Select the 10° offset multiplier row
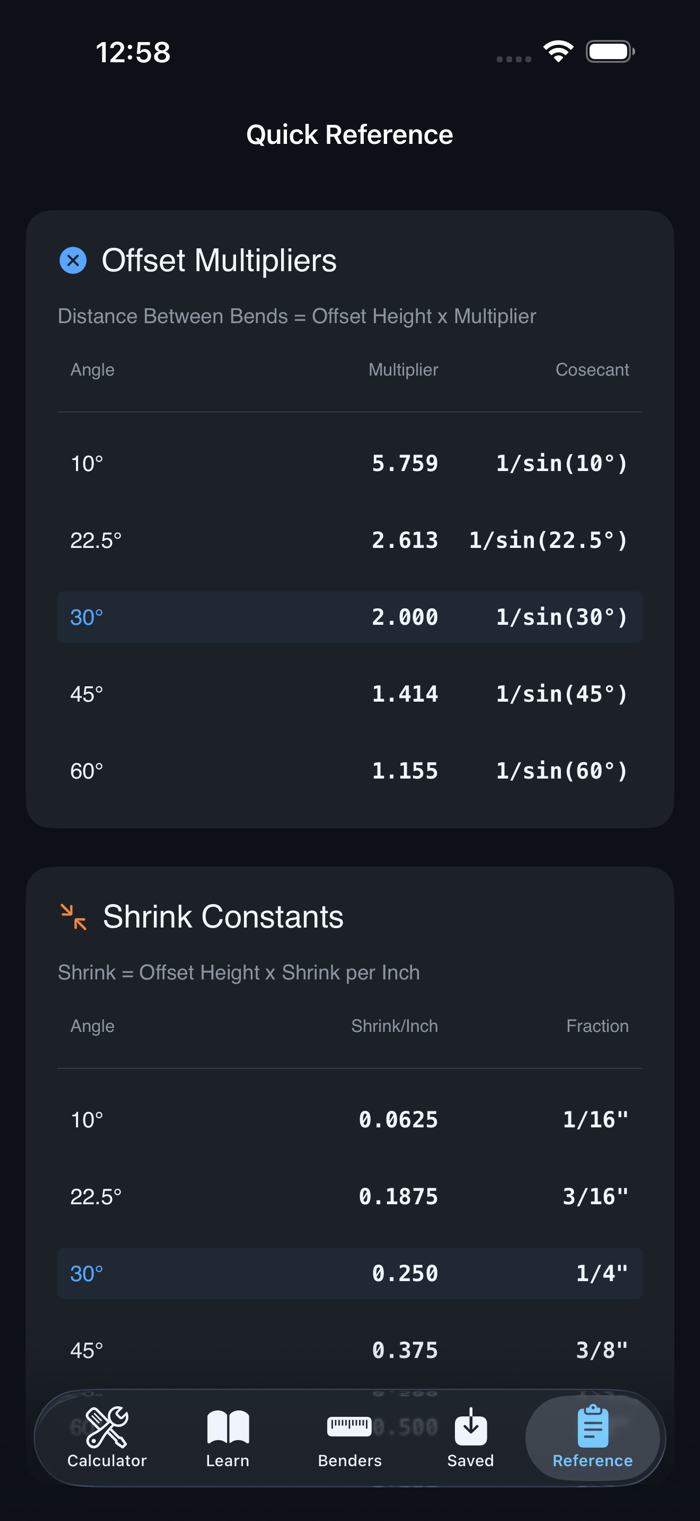Viewport: 700px width, 1521px height. 350,463
